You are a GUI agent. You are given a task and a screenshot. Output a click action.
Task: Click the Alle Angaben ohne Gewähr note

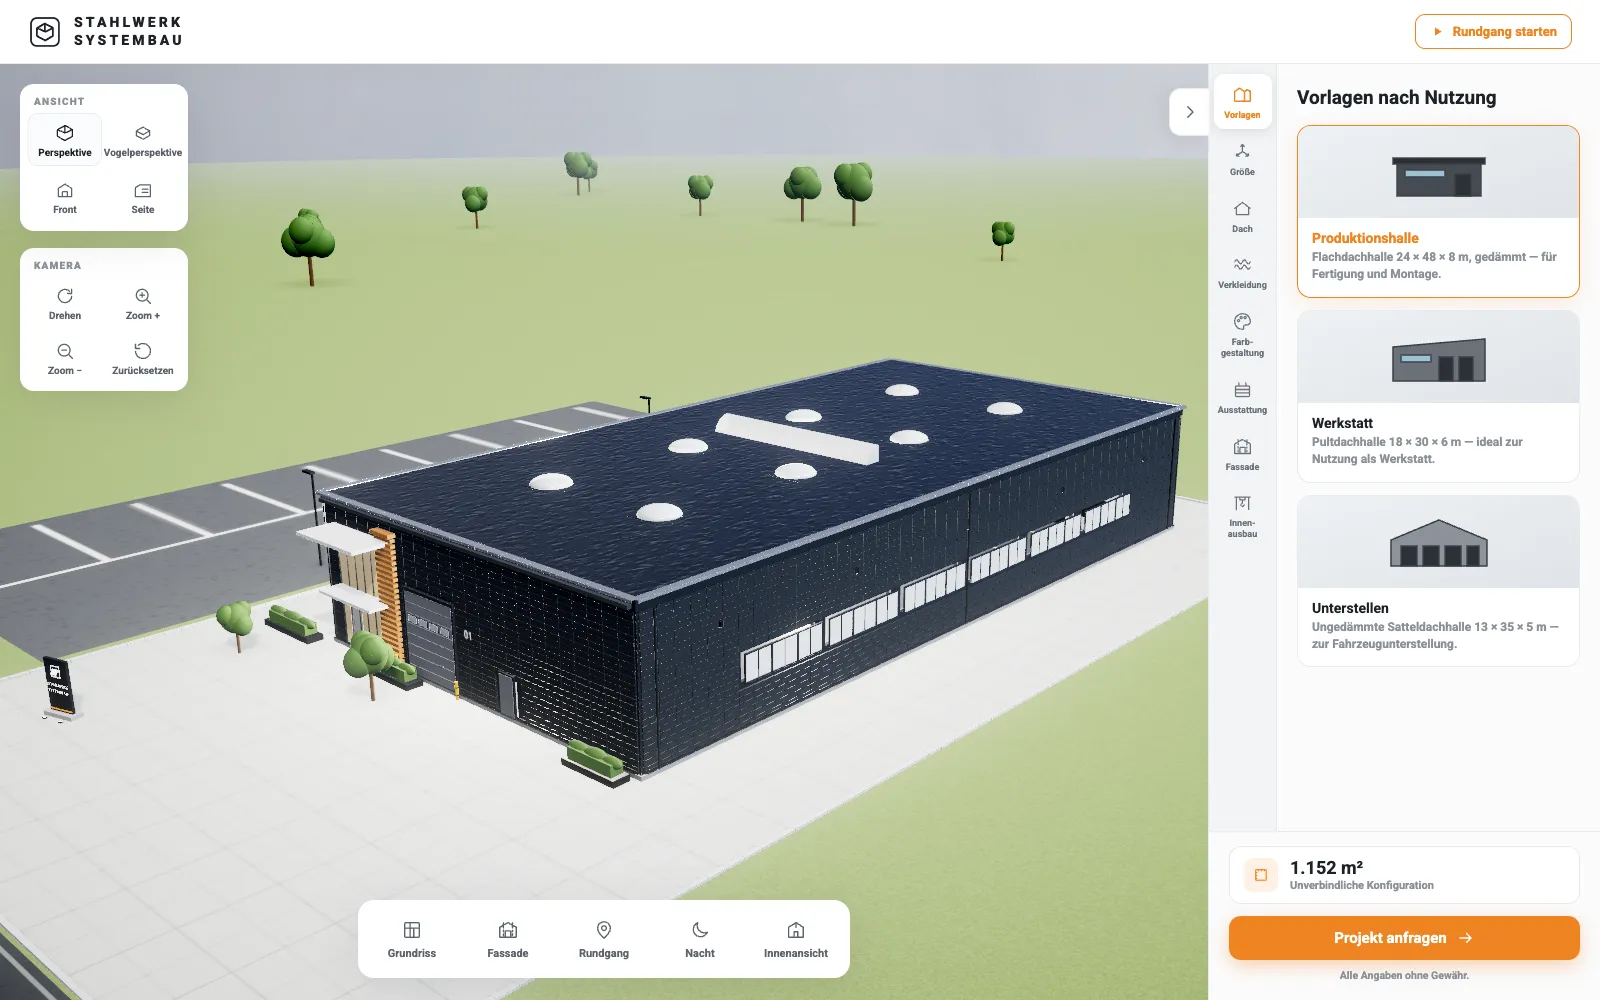1404,975
